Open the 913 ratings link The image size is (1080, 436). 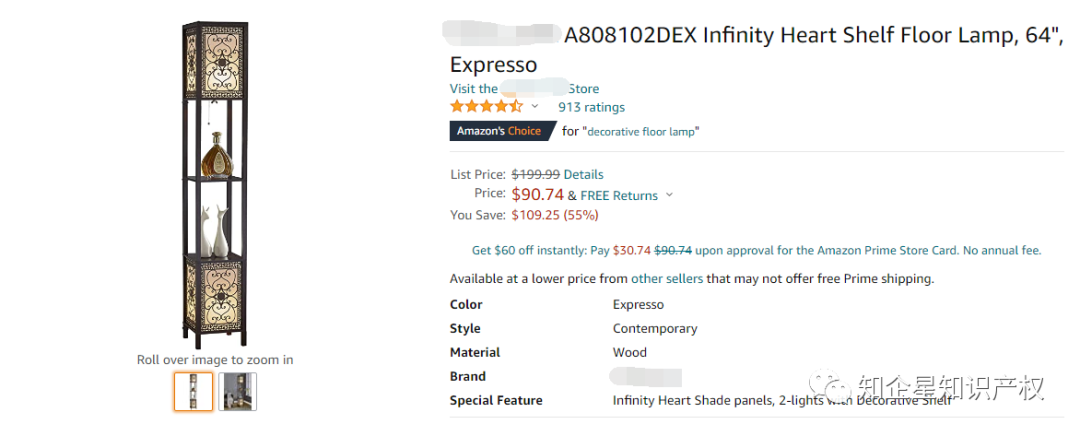591,107
